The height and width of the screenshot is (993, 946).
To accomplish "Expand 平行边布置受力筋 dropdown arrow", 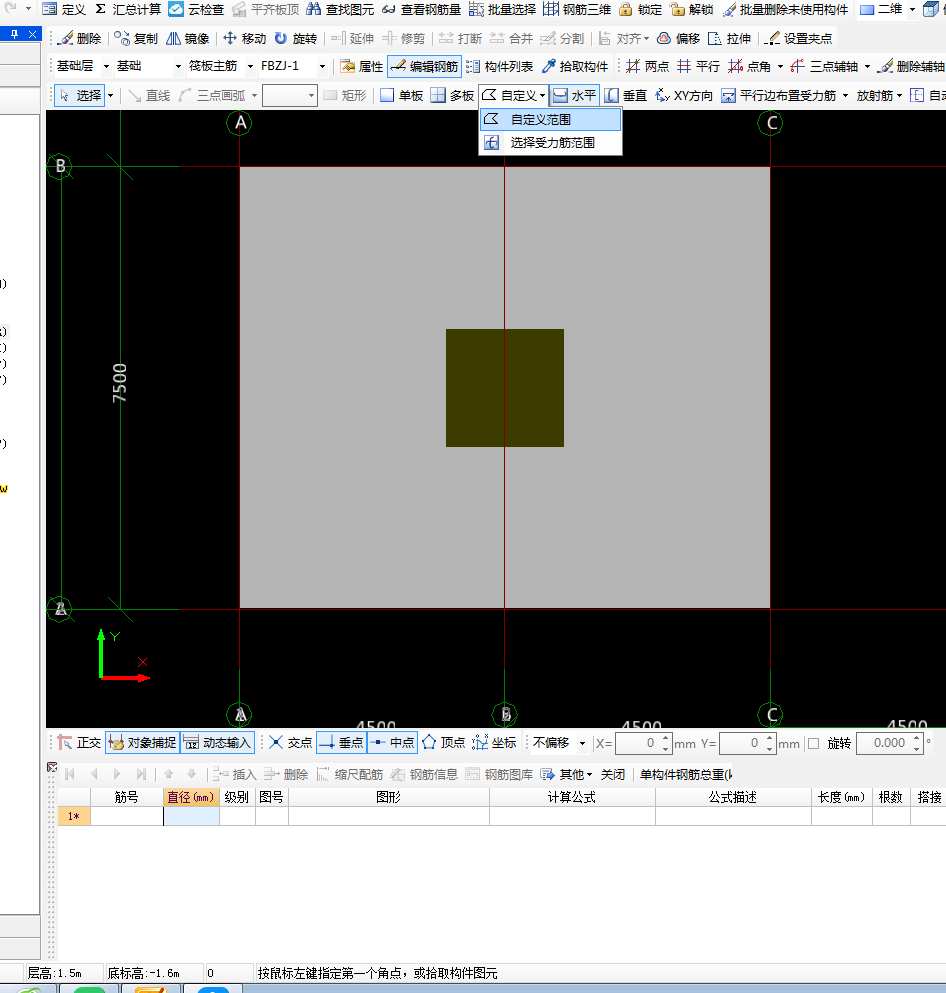I will (x=845, y=96).
